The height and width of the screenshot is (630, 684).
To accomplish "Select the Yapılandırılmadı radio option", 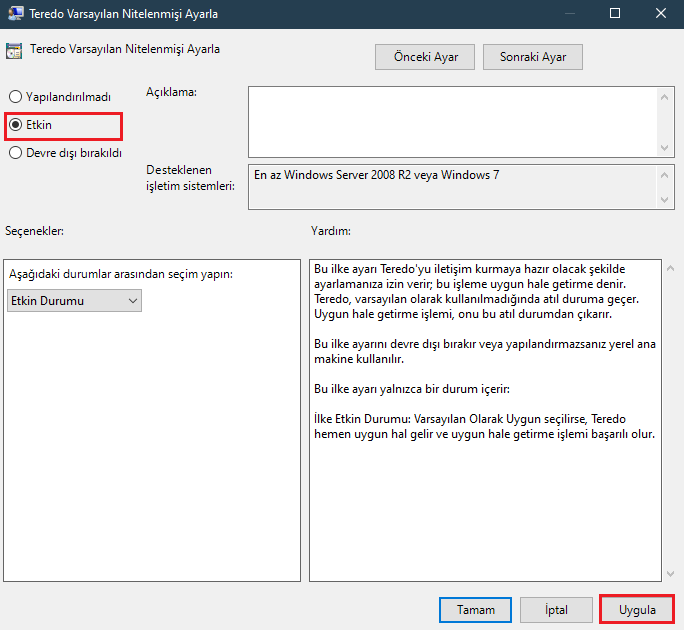I will tap(60, 96).
